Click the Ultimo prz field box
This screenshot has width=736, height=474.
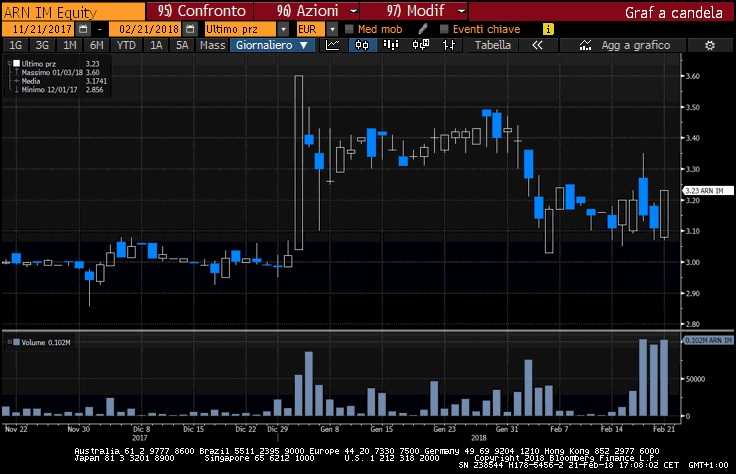point(240,29)
